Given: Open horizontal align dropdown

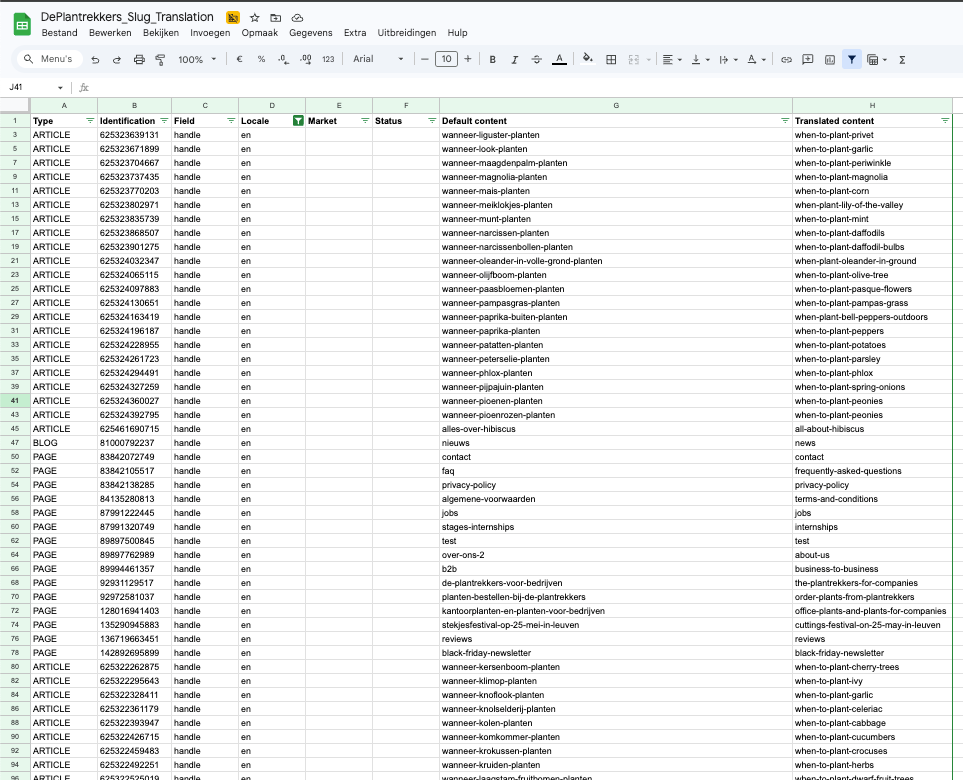Looking at the screenshot, I should click(x=673, y=60).
